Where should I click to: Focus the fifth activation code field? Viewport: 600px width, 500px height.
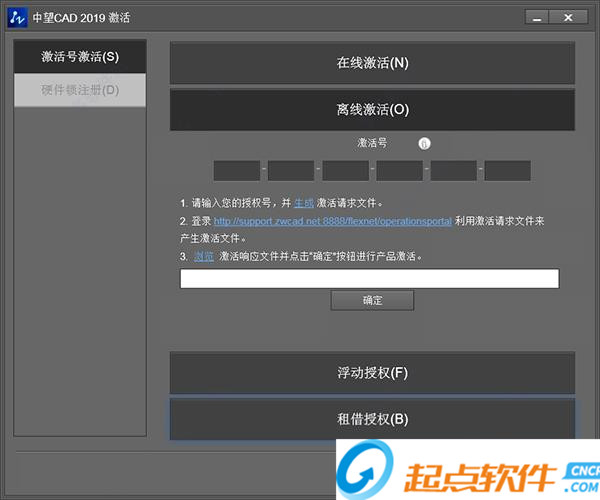(x=453, y=171)
